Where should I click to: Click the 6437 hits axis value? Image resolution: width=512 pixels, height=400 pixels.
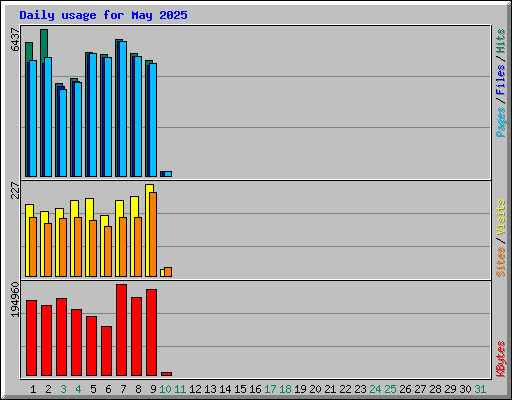pyautogui.click(x=15, y=40)
